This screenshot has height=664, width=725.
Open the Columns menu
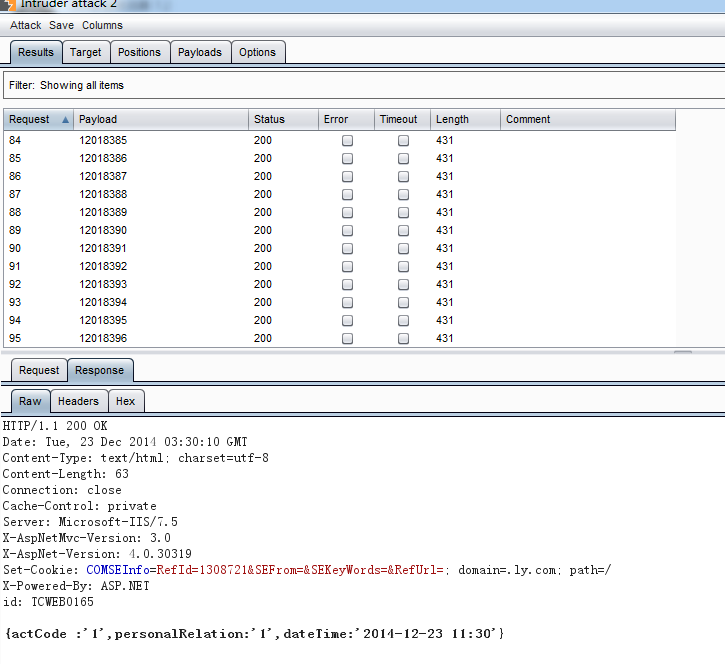[x=102, y=25]
